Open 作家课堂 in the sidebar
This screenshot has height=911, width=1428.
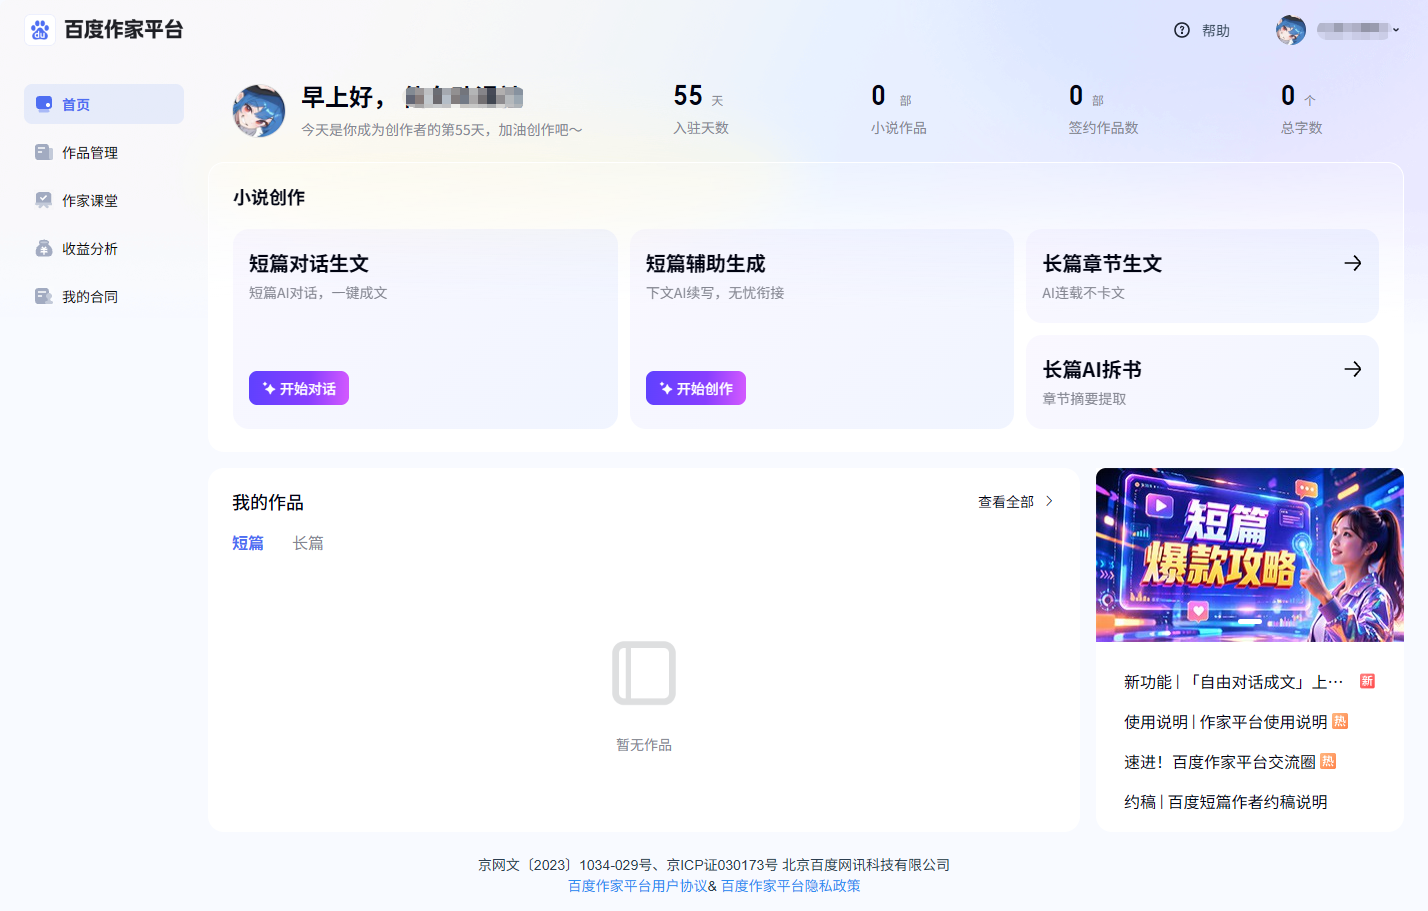pyautogui.click(x=104, y=200)
